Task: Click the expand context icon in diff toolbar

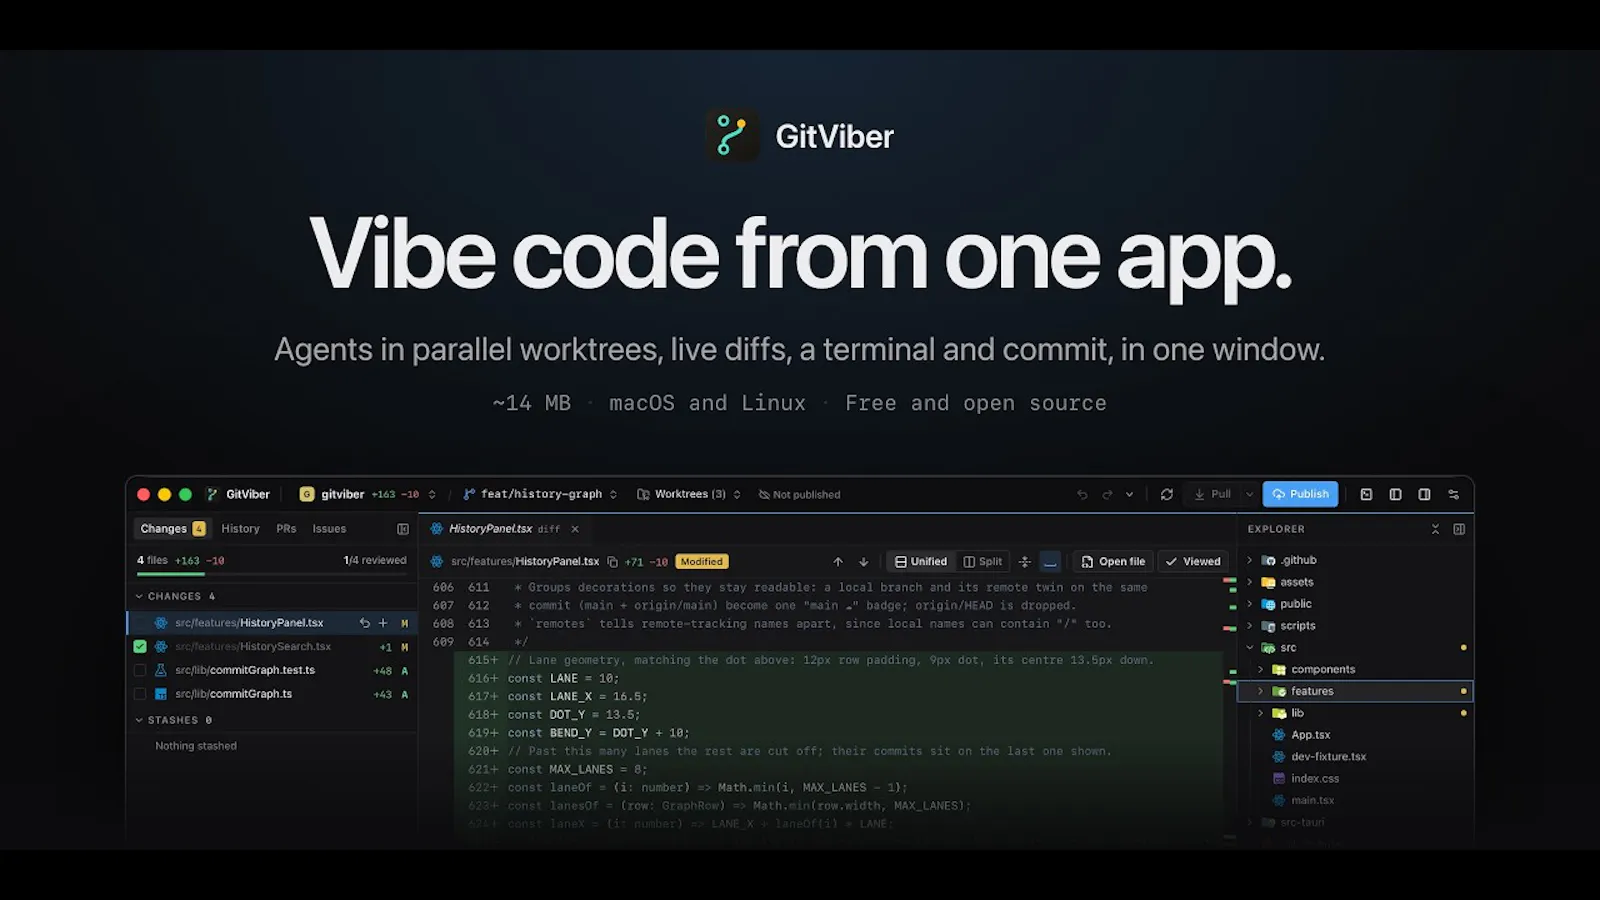Action: tap(1024, 562)
